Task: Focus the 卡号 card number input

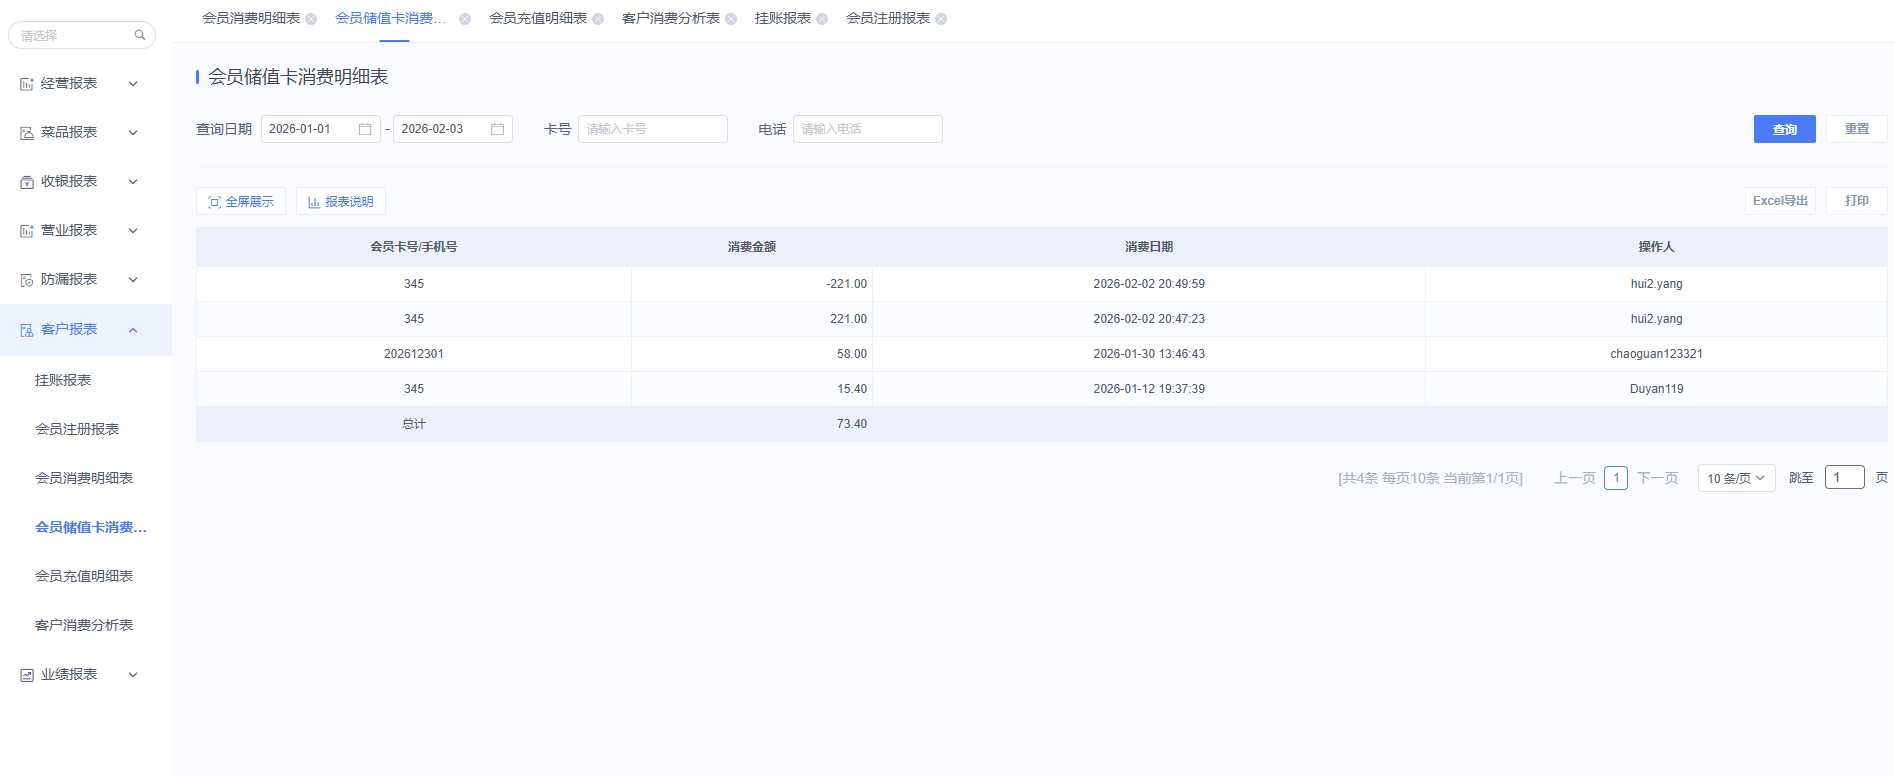Action: click(653, 129)
